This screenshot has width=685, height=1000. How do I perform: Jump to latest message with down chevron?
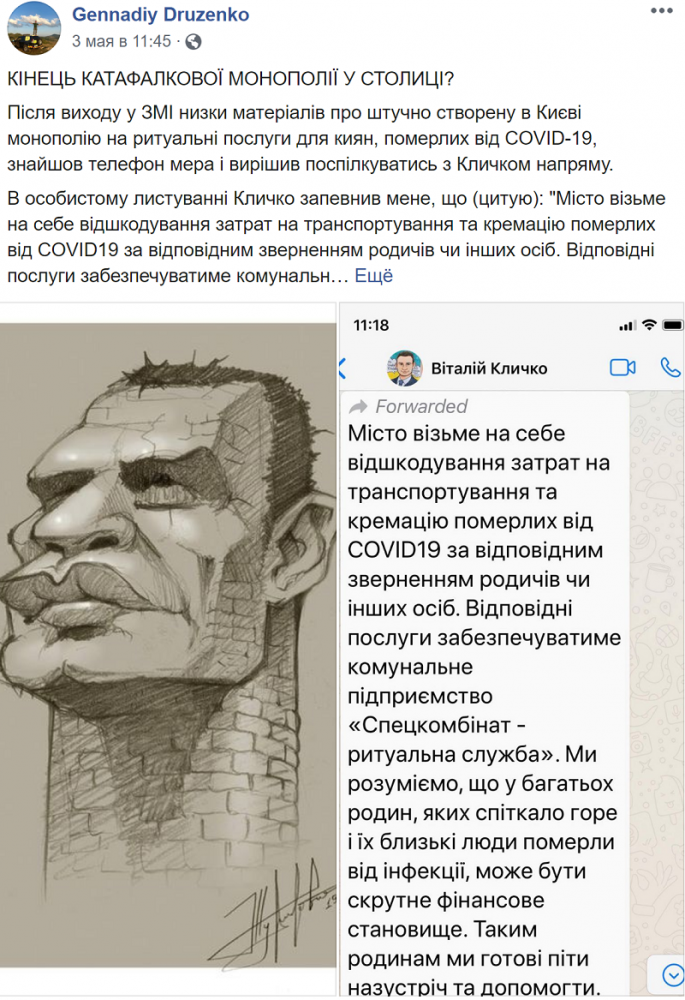point(672,974)
